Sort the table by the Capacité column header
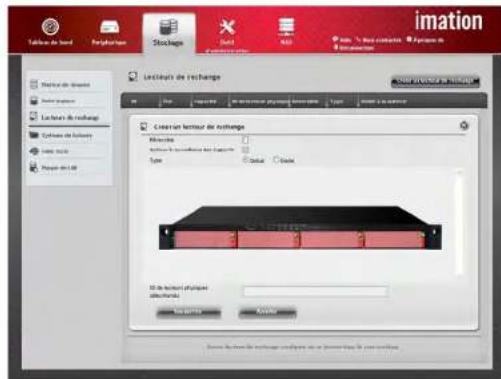This screenshot has width=501, height=379. 205,101
